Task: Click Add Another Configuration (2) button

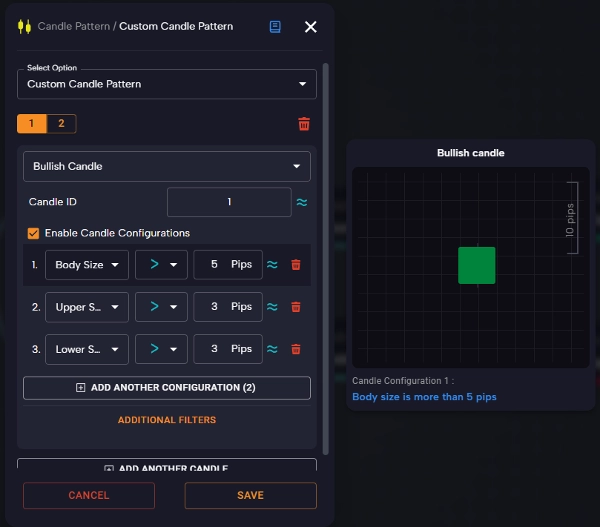Action: [x=167, y=388]
